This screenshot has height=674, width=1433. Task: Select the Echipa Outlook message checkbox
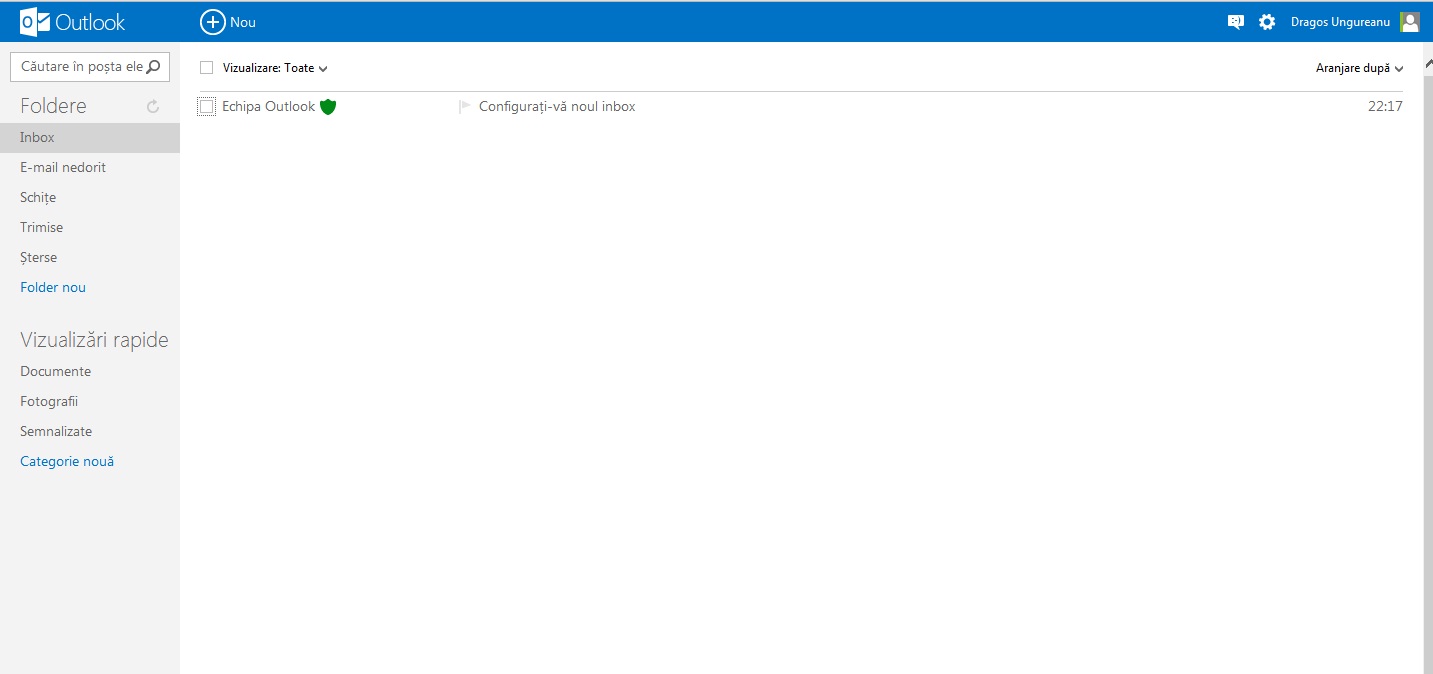(207, 107)
